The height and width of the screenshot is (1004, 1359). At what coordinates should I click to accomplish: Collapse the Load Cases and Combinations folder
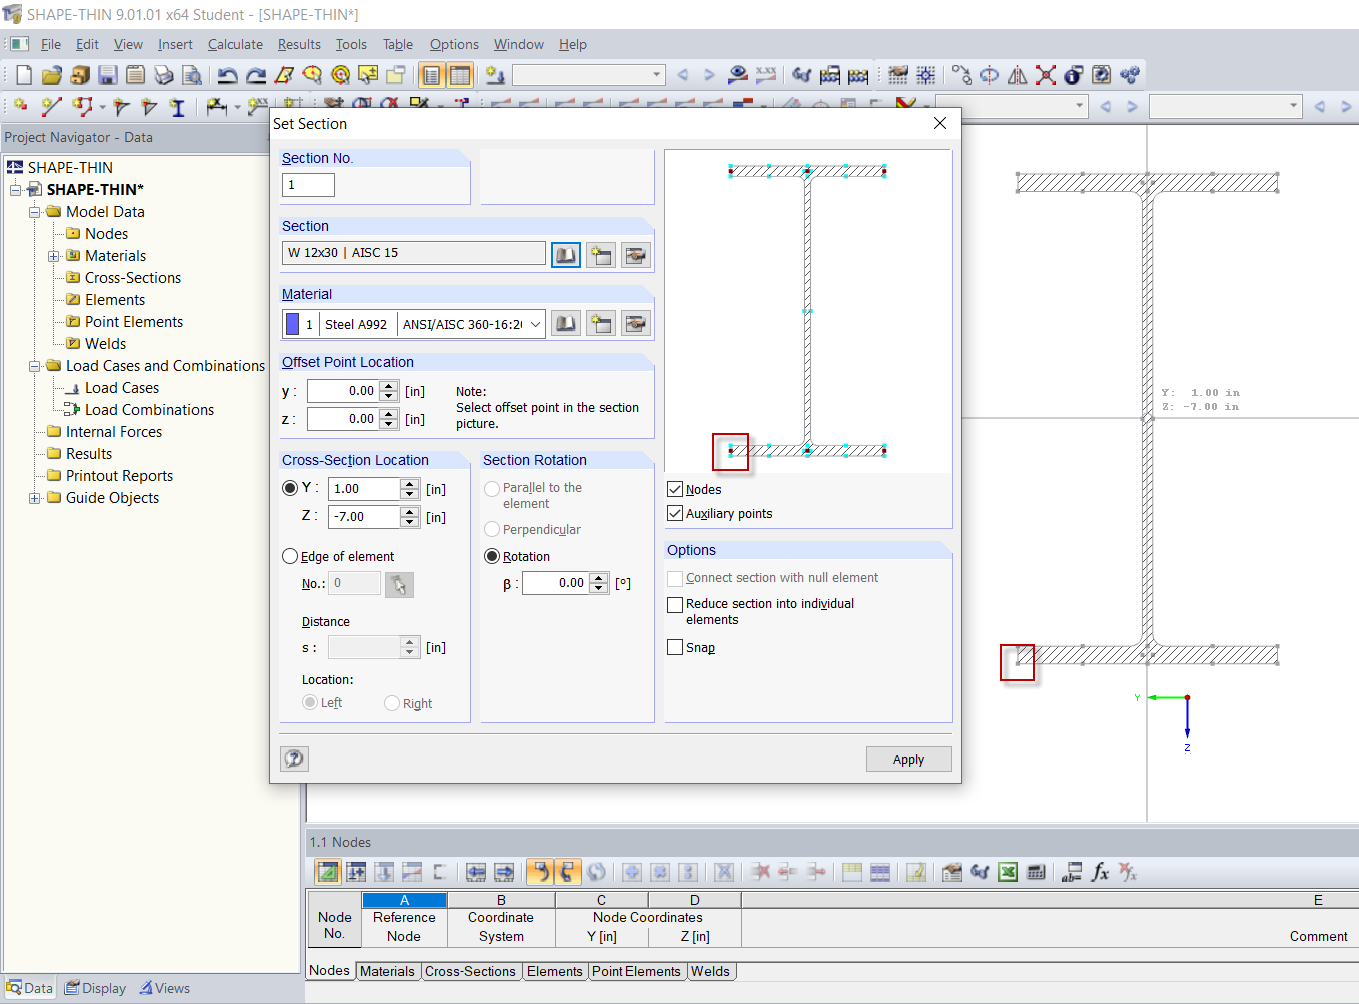tap(34, 366)
